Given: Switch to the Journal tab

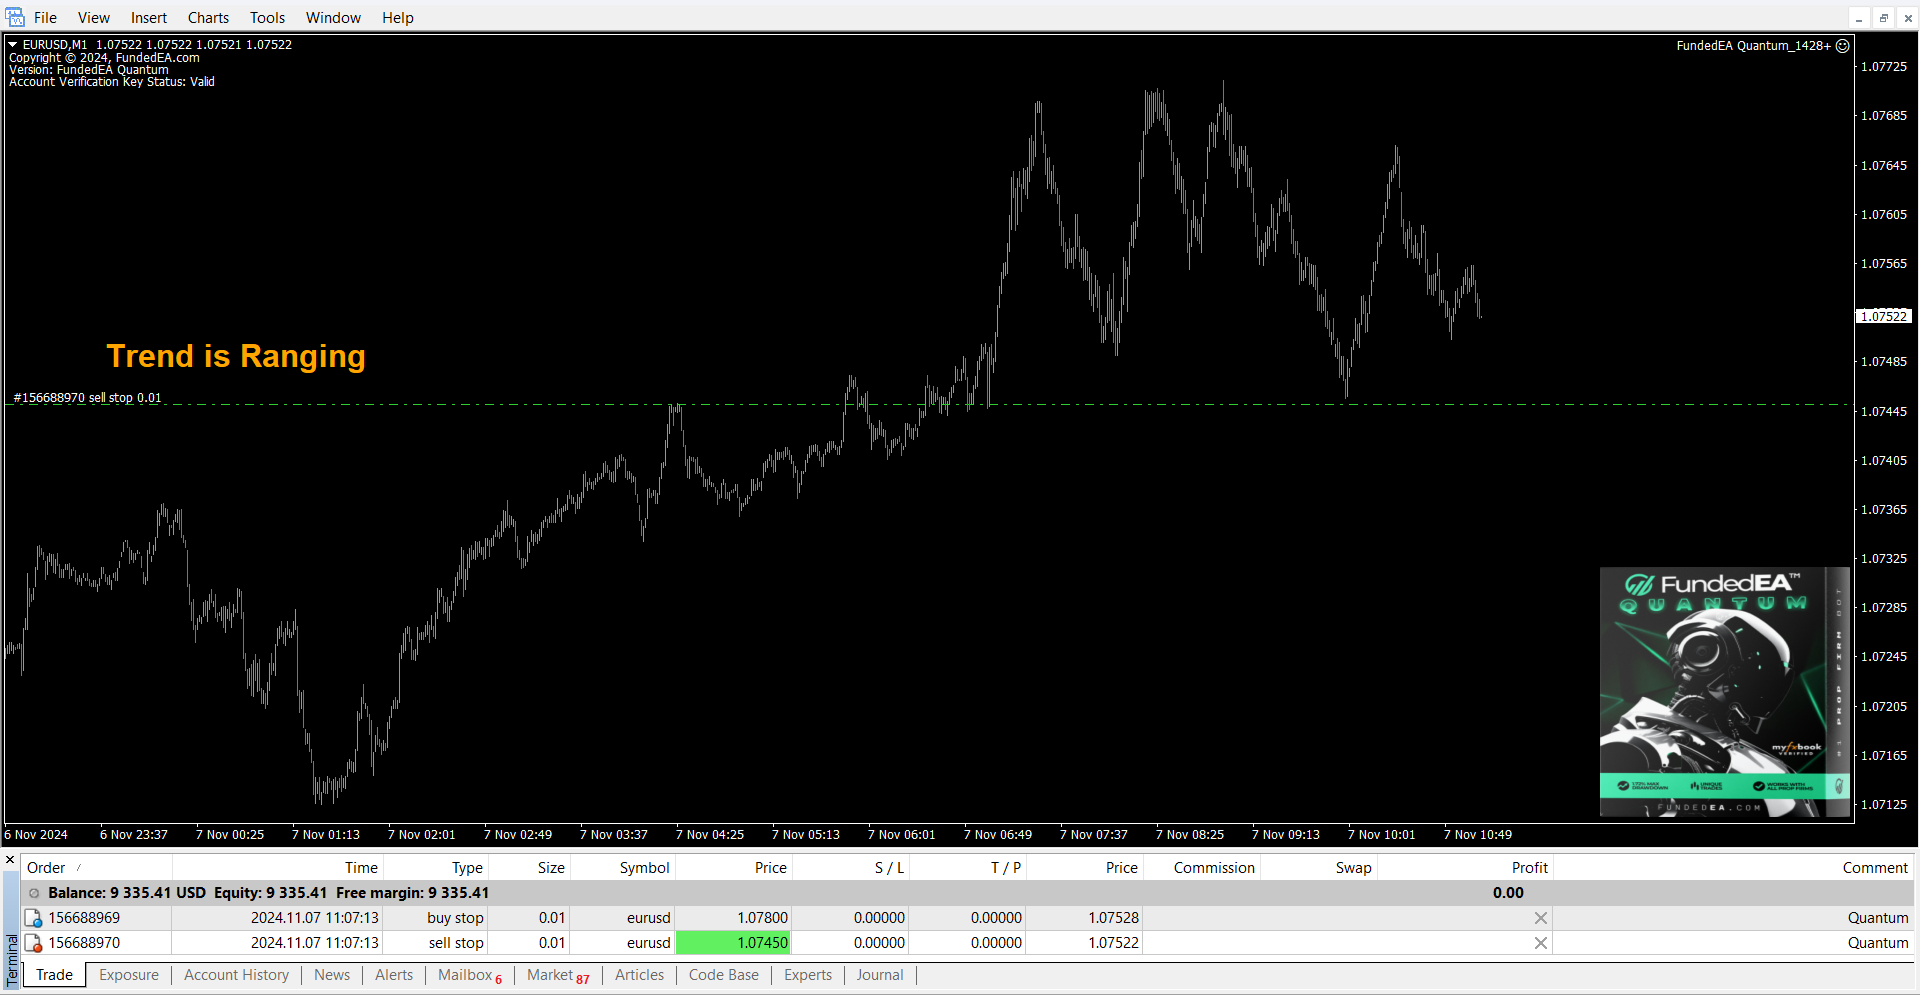Looking at the screenshot, I should click(x=879, y=975).
